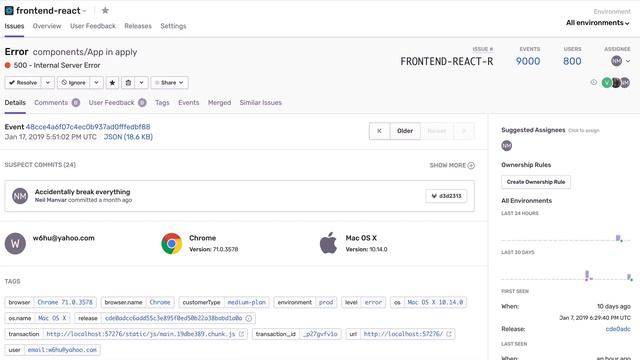Filter by os.name tag Mac OS X
640x360 pixels.
52,318
